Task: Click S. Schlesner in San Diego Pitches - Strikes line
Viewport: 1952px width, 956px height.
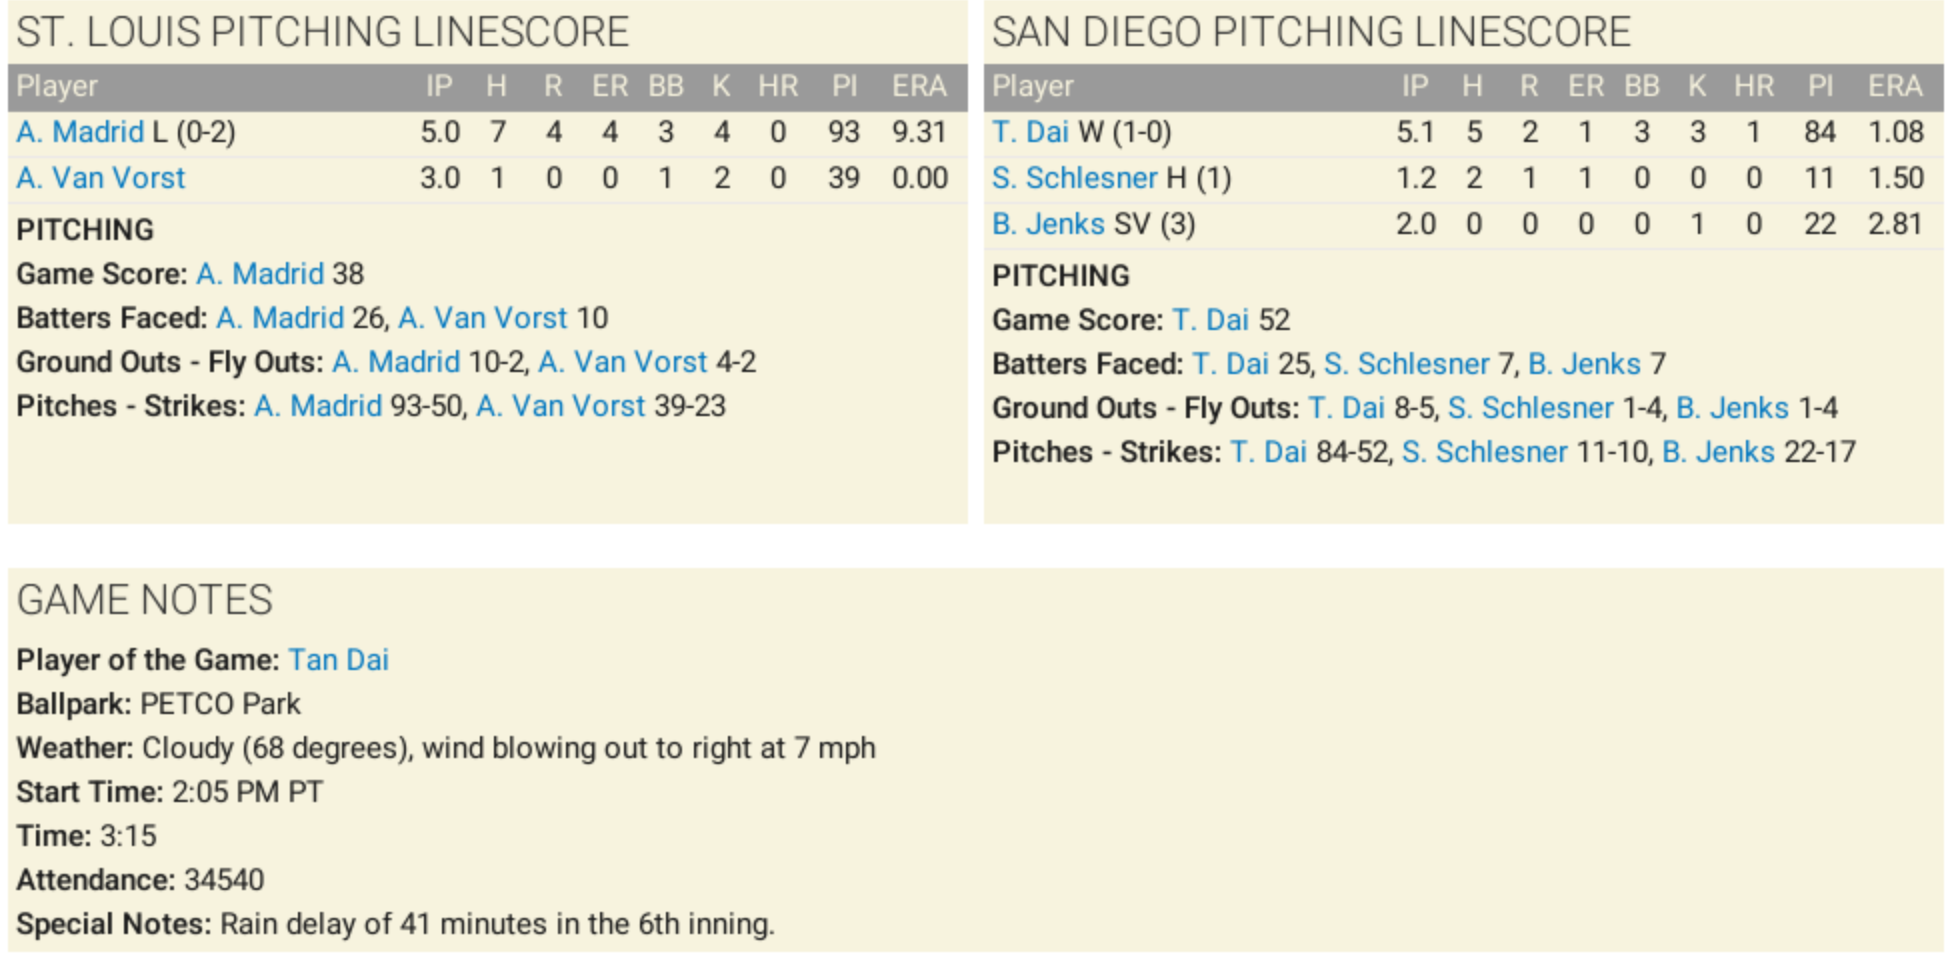Action: tap(1484, 452)
